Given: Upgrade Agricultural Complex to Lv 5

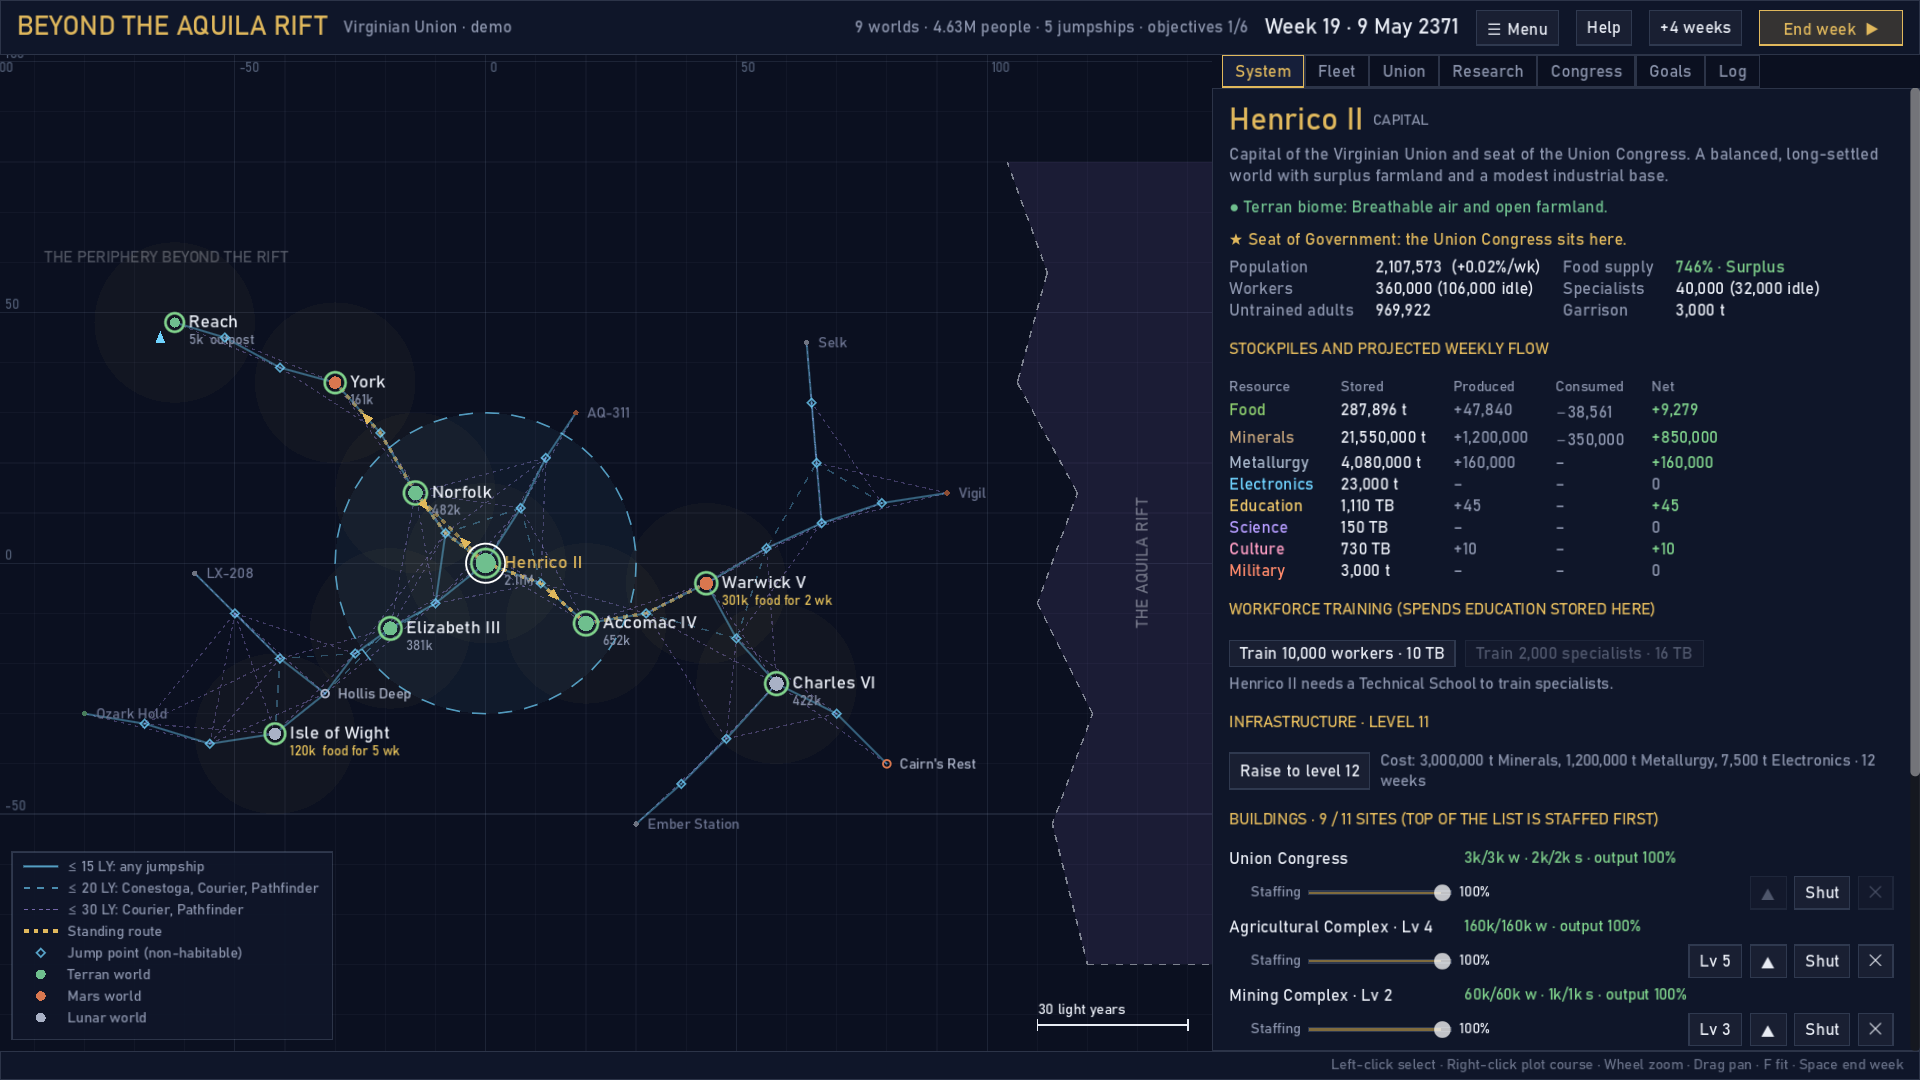Looking at the screenshot, I should point(1714,962).
